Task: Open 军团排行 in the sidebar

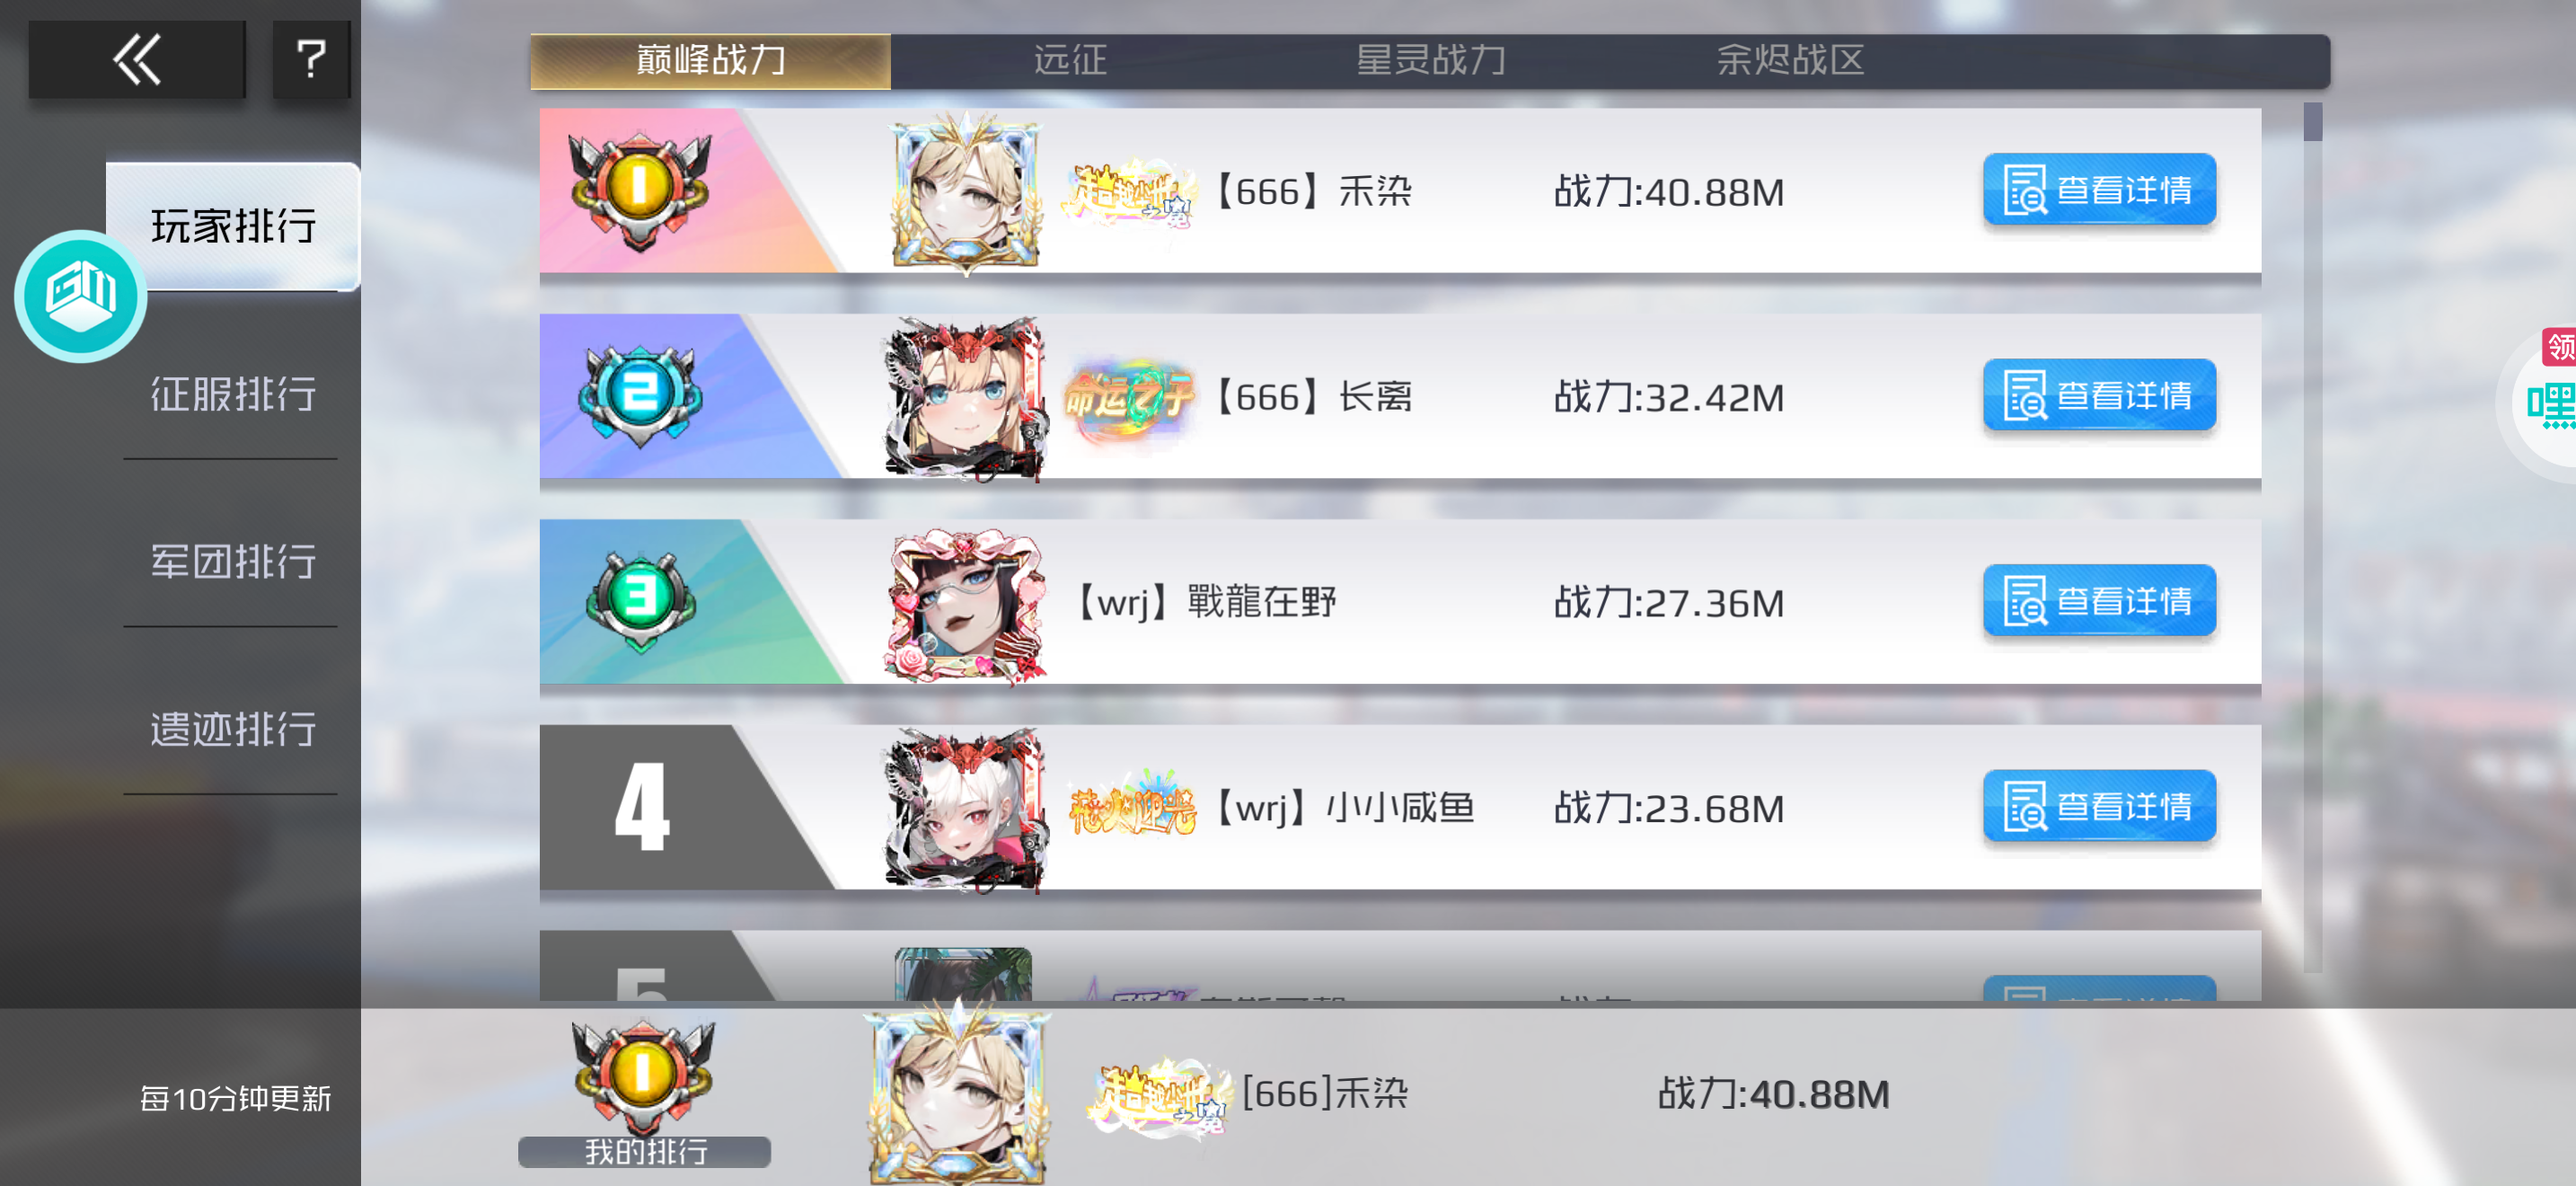Action: [233, 562]
